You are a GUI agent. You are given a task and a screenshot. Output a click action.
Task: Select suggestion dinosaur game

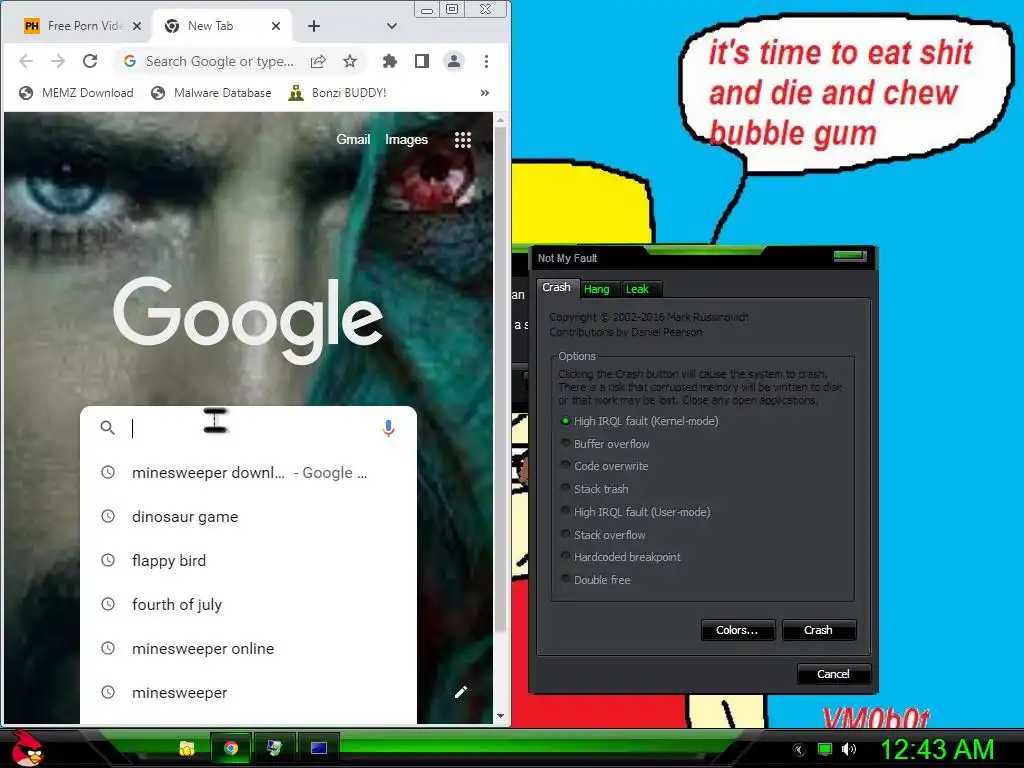(x=248, y=517)
